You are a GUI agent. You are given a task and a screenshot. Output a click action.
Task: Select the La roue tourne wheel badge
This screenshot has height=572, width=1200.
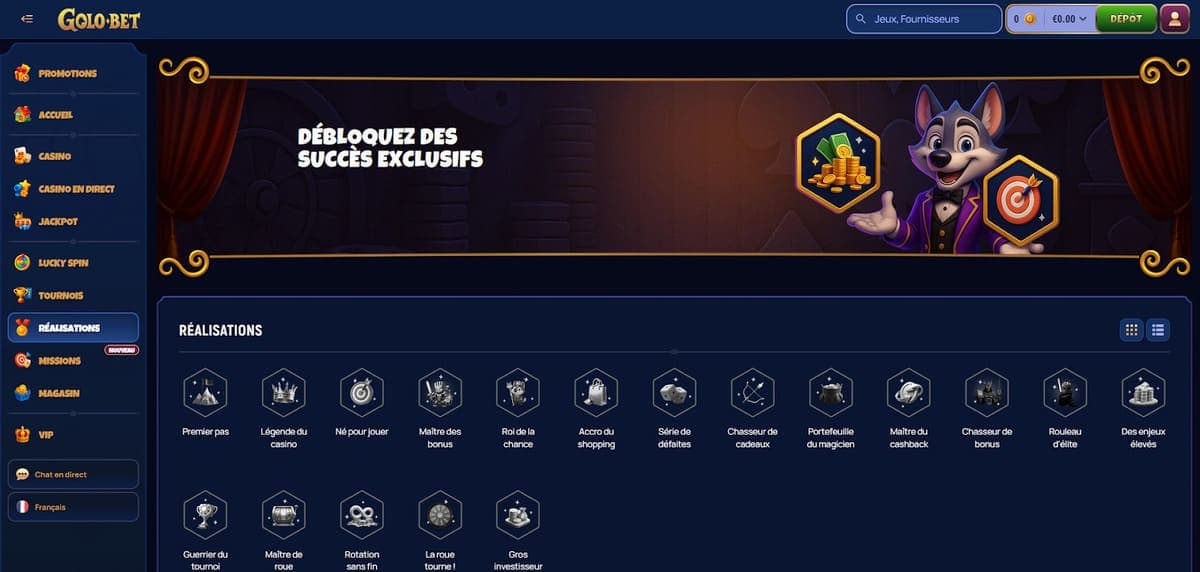click(x=440, y=515)
